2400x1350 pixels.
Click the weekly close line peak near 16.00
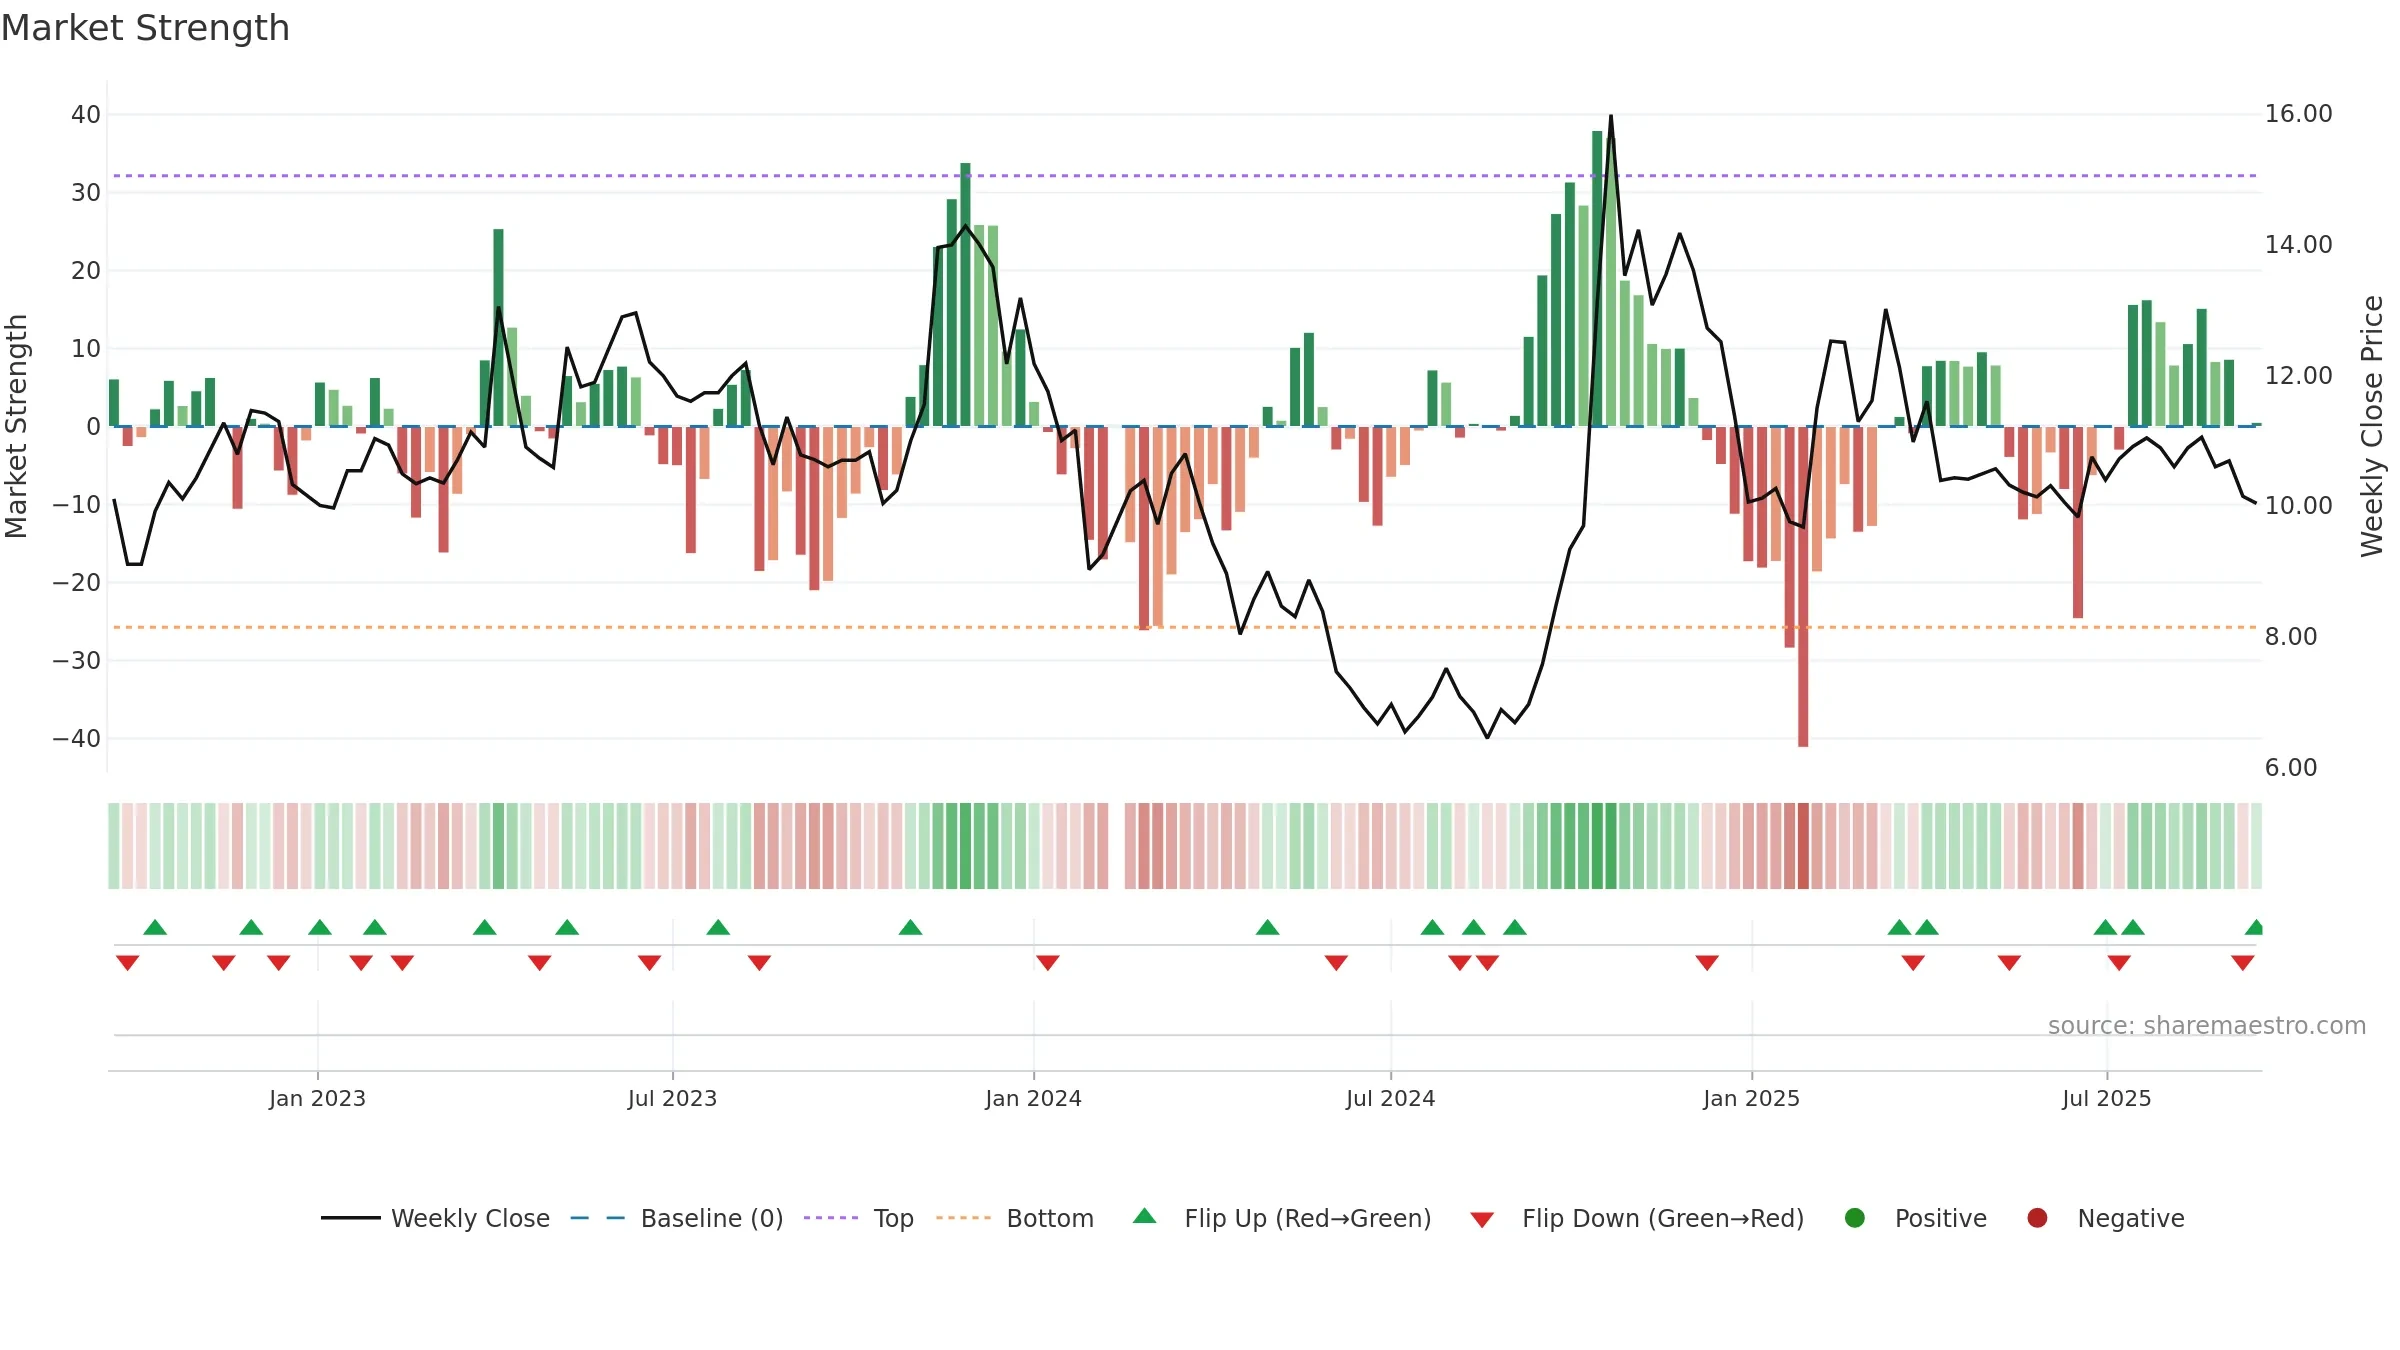coord(1610,116)
